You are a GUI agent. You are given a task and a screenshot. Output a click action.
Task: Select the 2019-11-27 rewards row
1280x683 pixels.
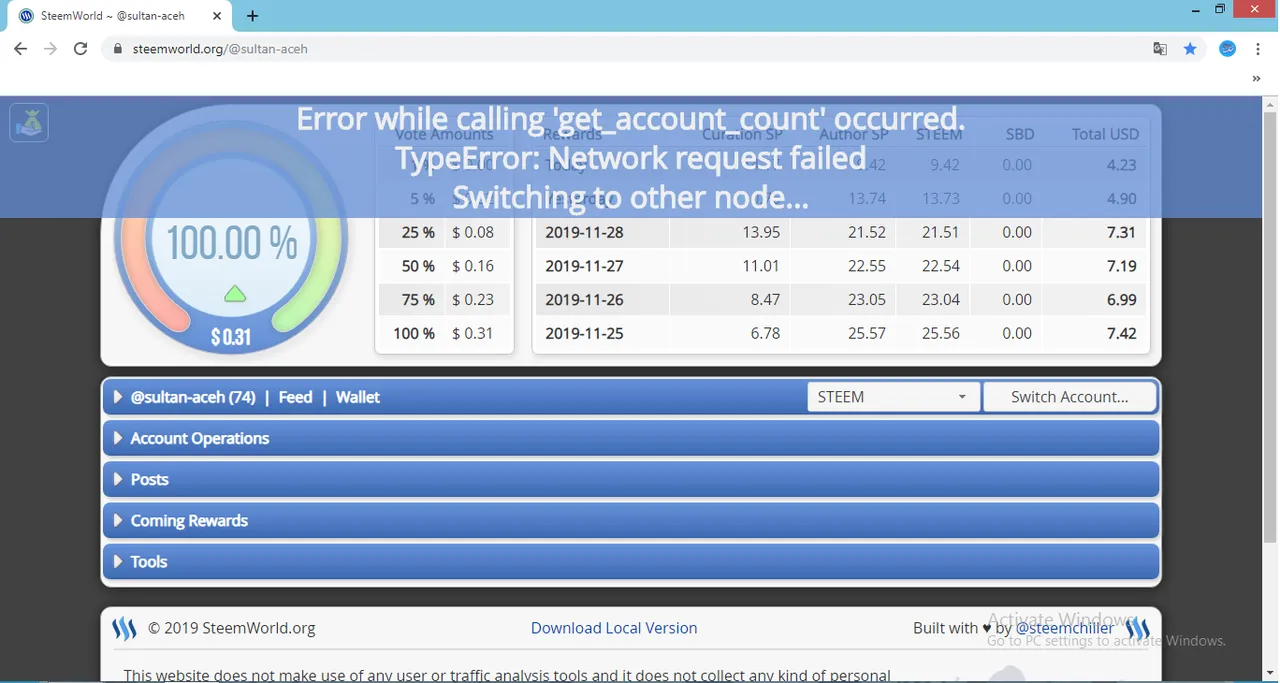coord(840,266)
